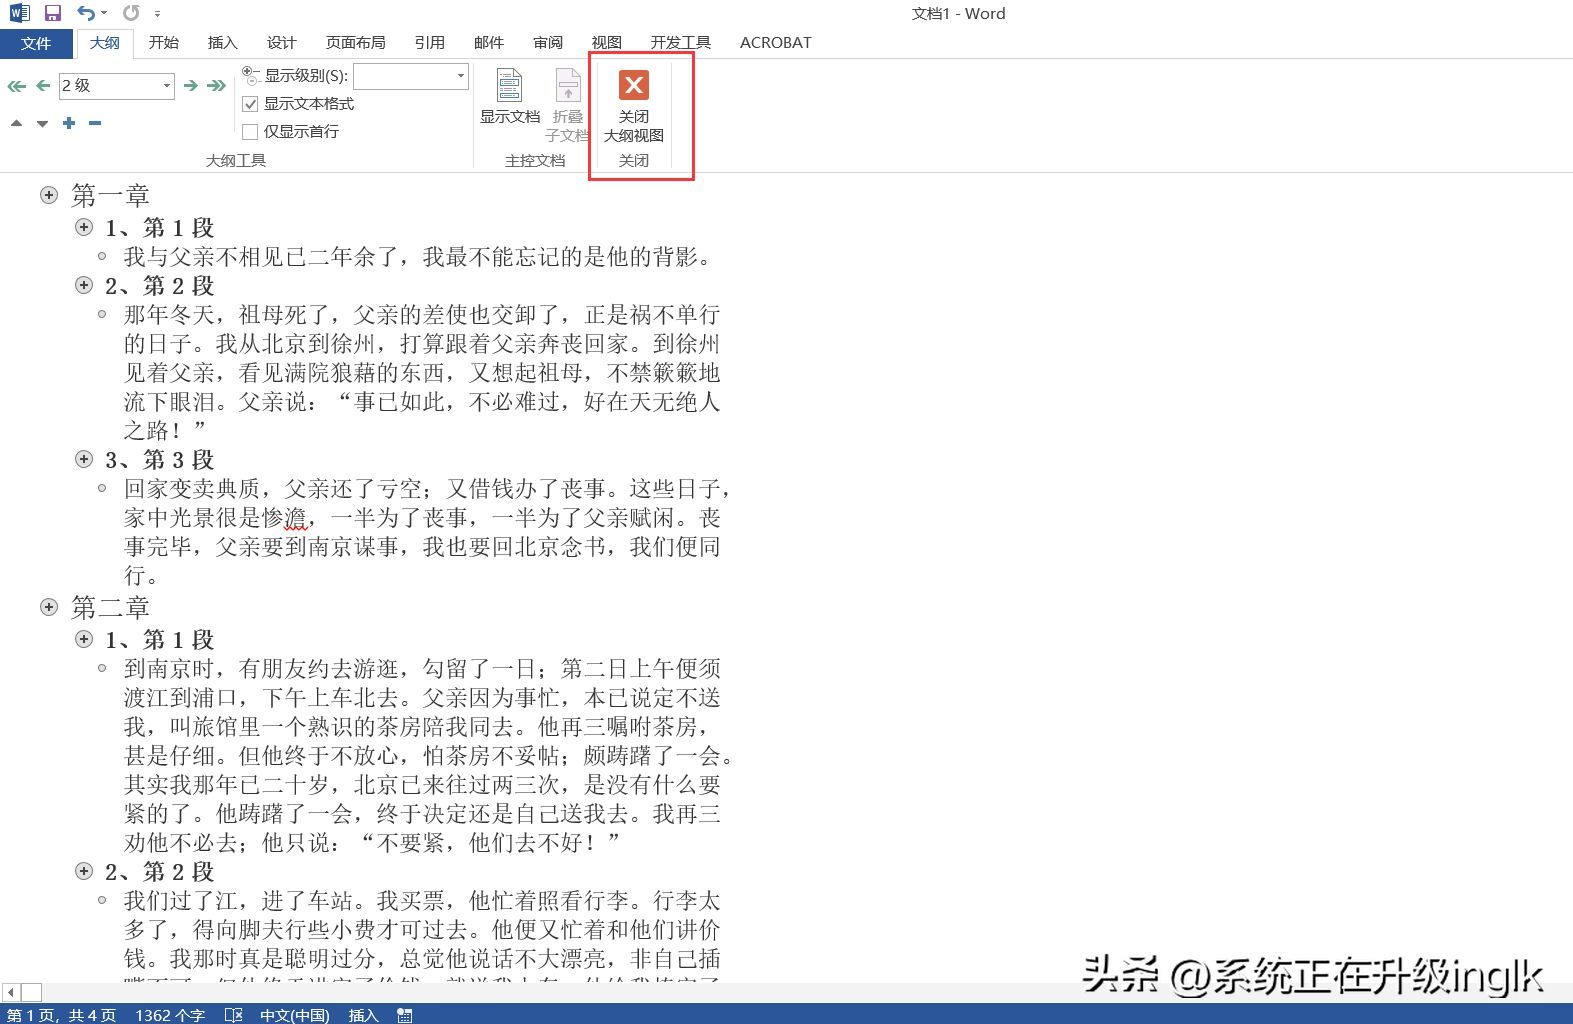The width and height of the screenshot is (1573, 1024).
Task: Select body bullet of 我们过了江 paragraph
Action: tap(102, 900)
